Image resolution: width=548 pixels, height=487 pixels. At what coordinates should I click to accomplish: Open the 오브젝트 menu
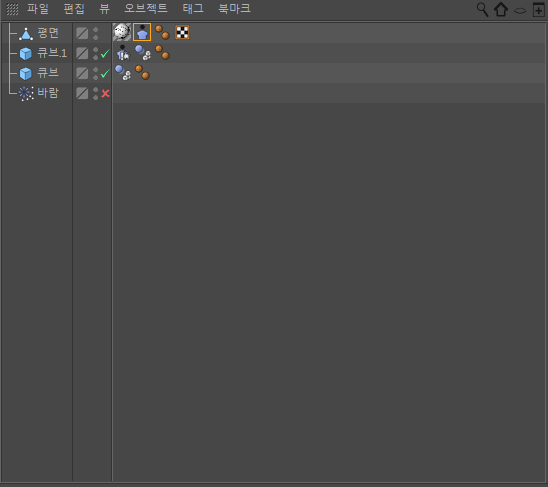point(146,9)
